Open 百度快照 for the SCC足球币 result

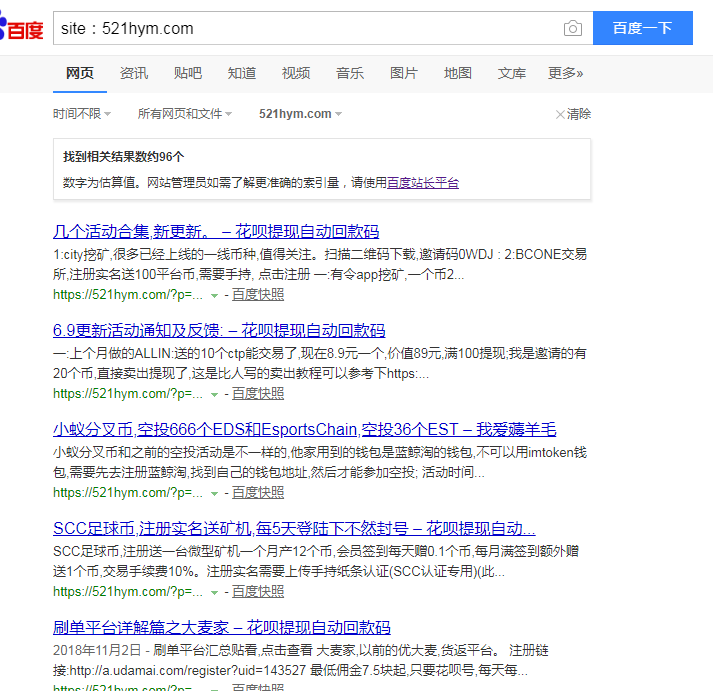[258, 592]
